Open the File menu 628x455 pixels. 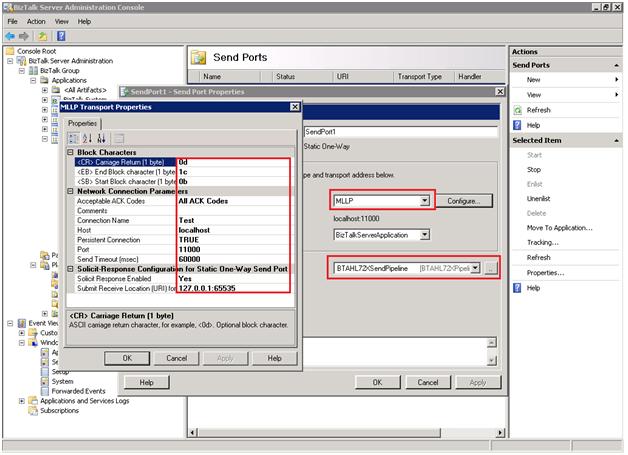[x=12, y=22]
